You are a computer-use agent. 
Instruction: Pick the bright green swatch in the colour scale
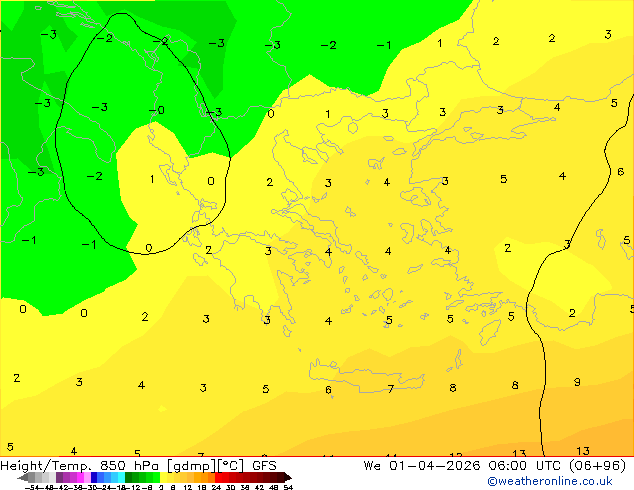156,477
